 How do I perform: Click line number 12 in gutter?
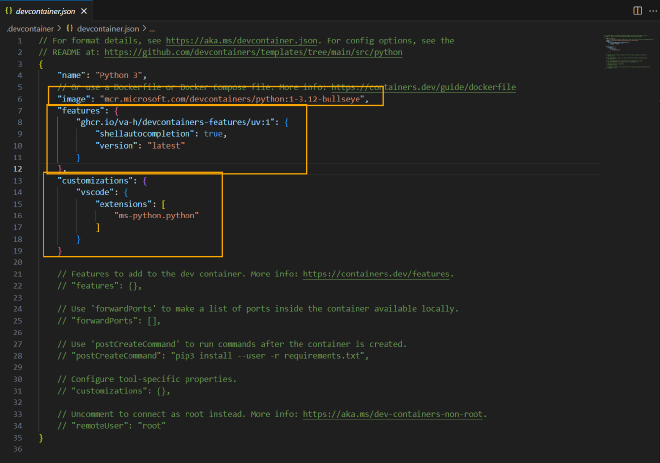click(17, 169)
